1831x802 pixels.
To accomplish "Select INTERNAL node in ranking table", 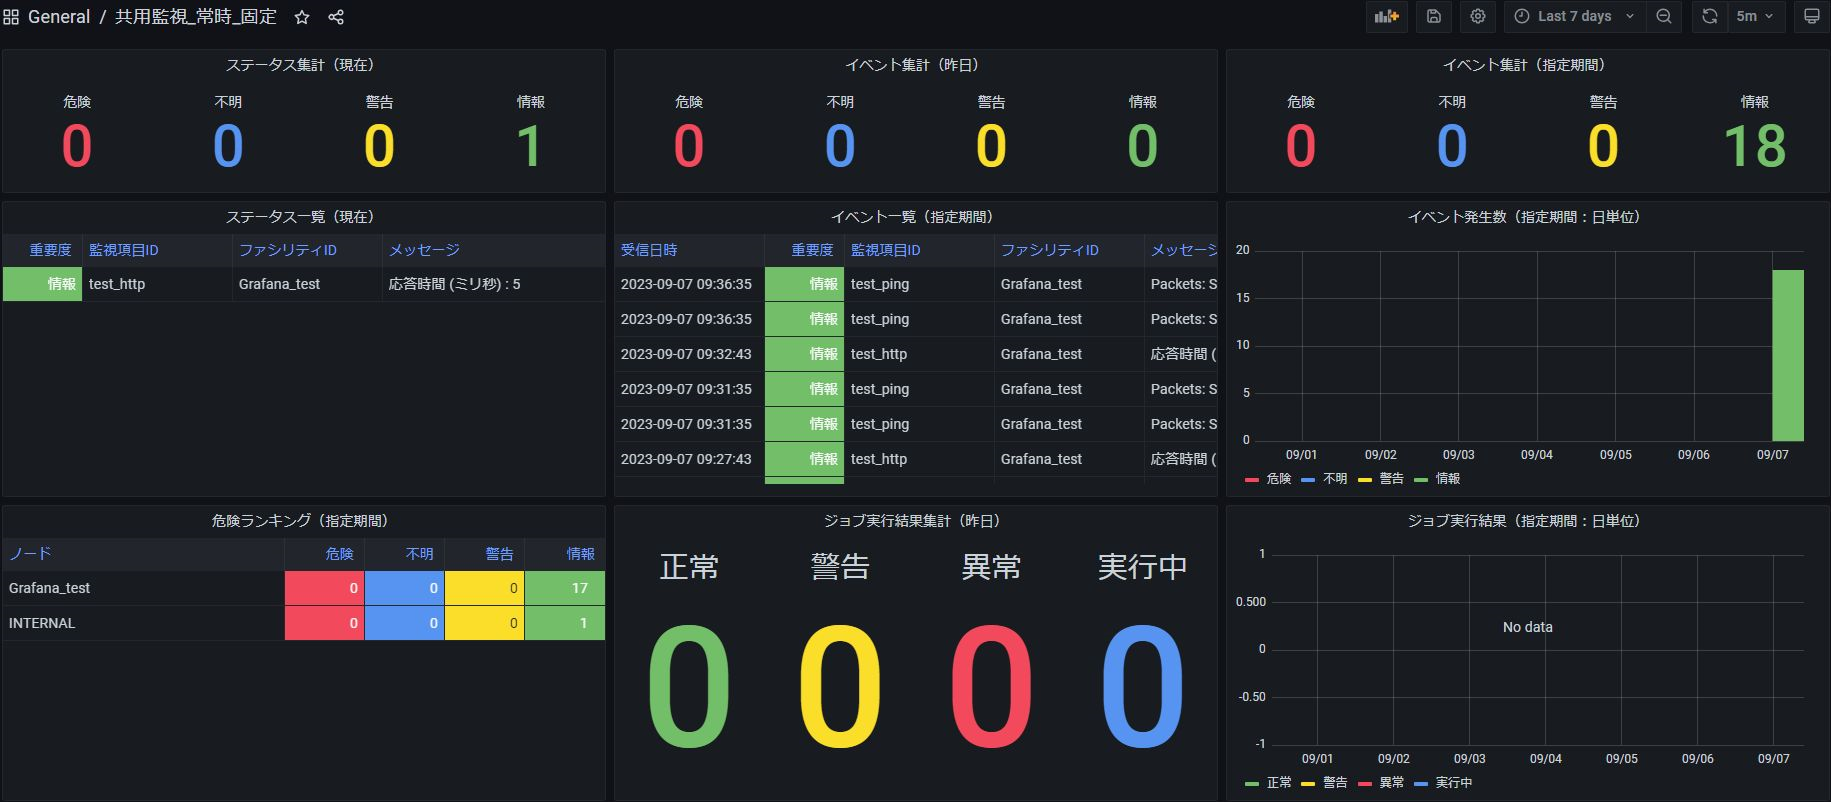I will coord(42,623).
